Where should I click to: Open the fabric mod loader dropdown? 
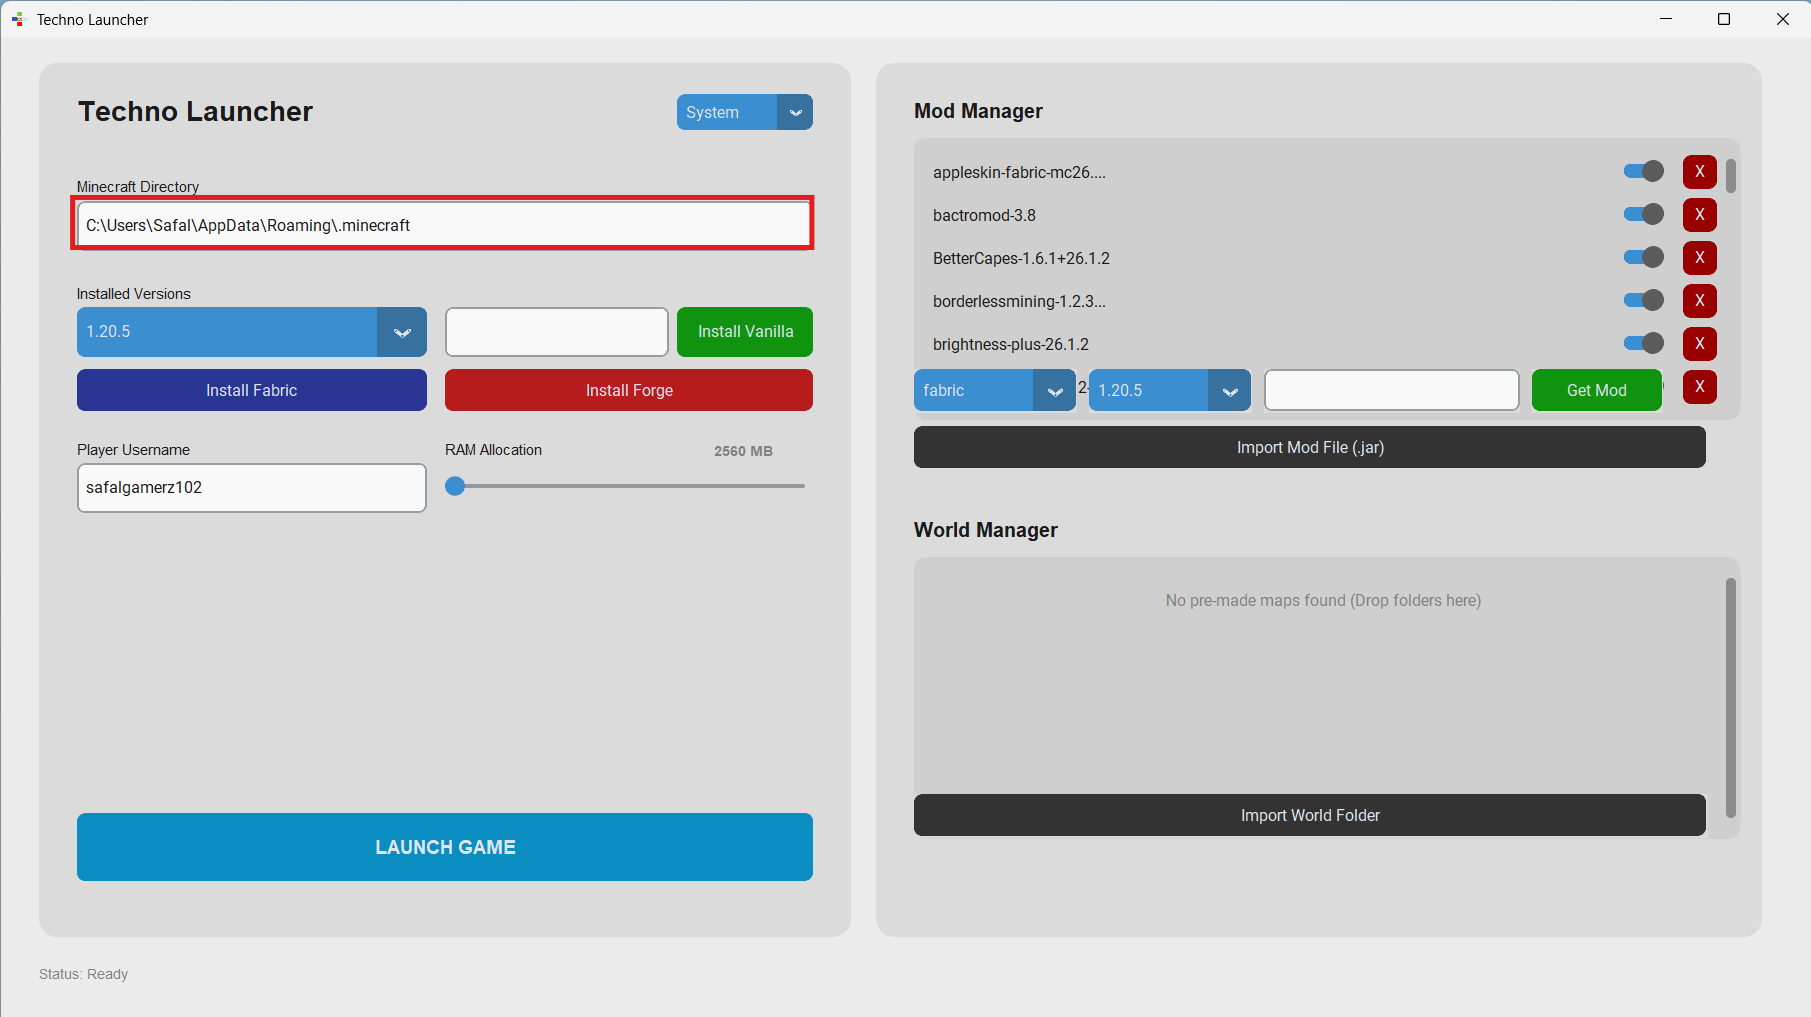[994, 390]
